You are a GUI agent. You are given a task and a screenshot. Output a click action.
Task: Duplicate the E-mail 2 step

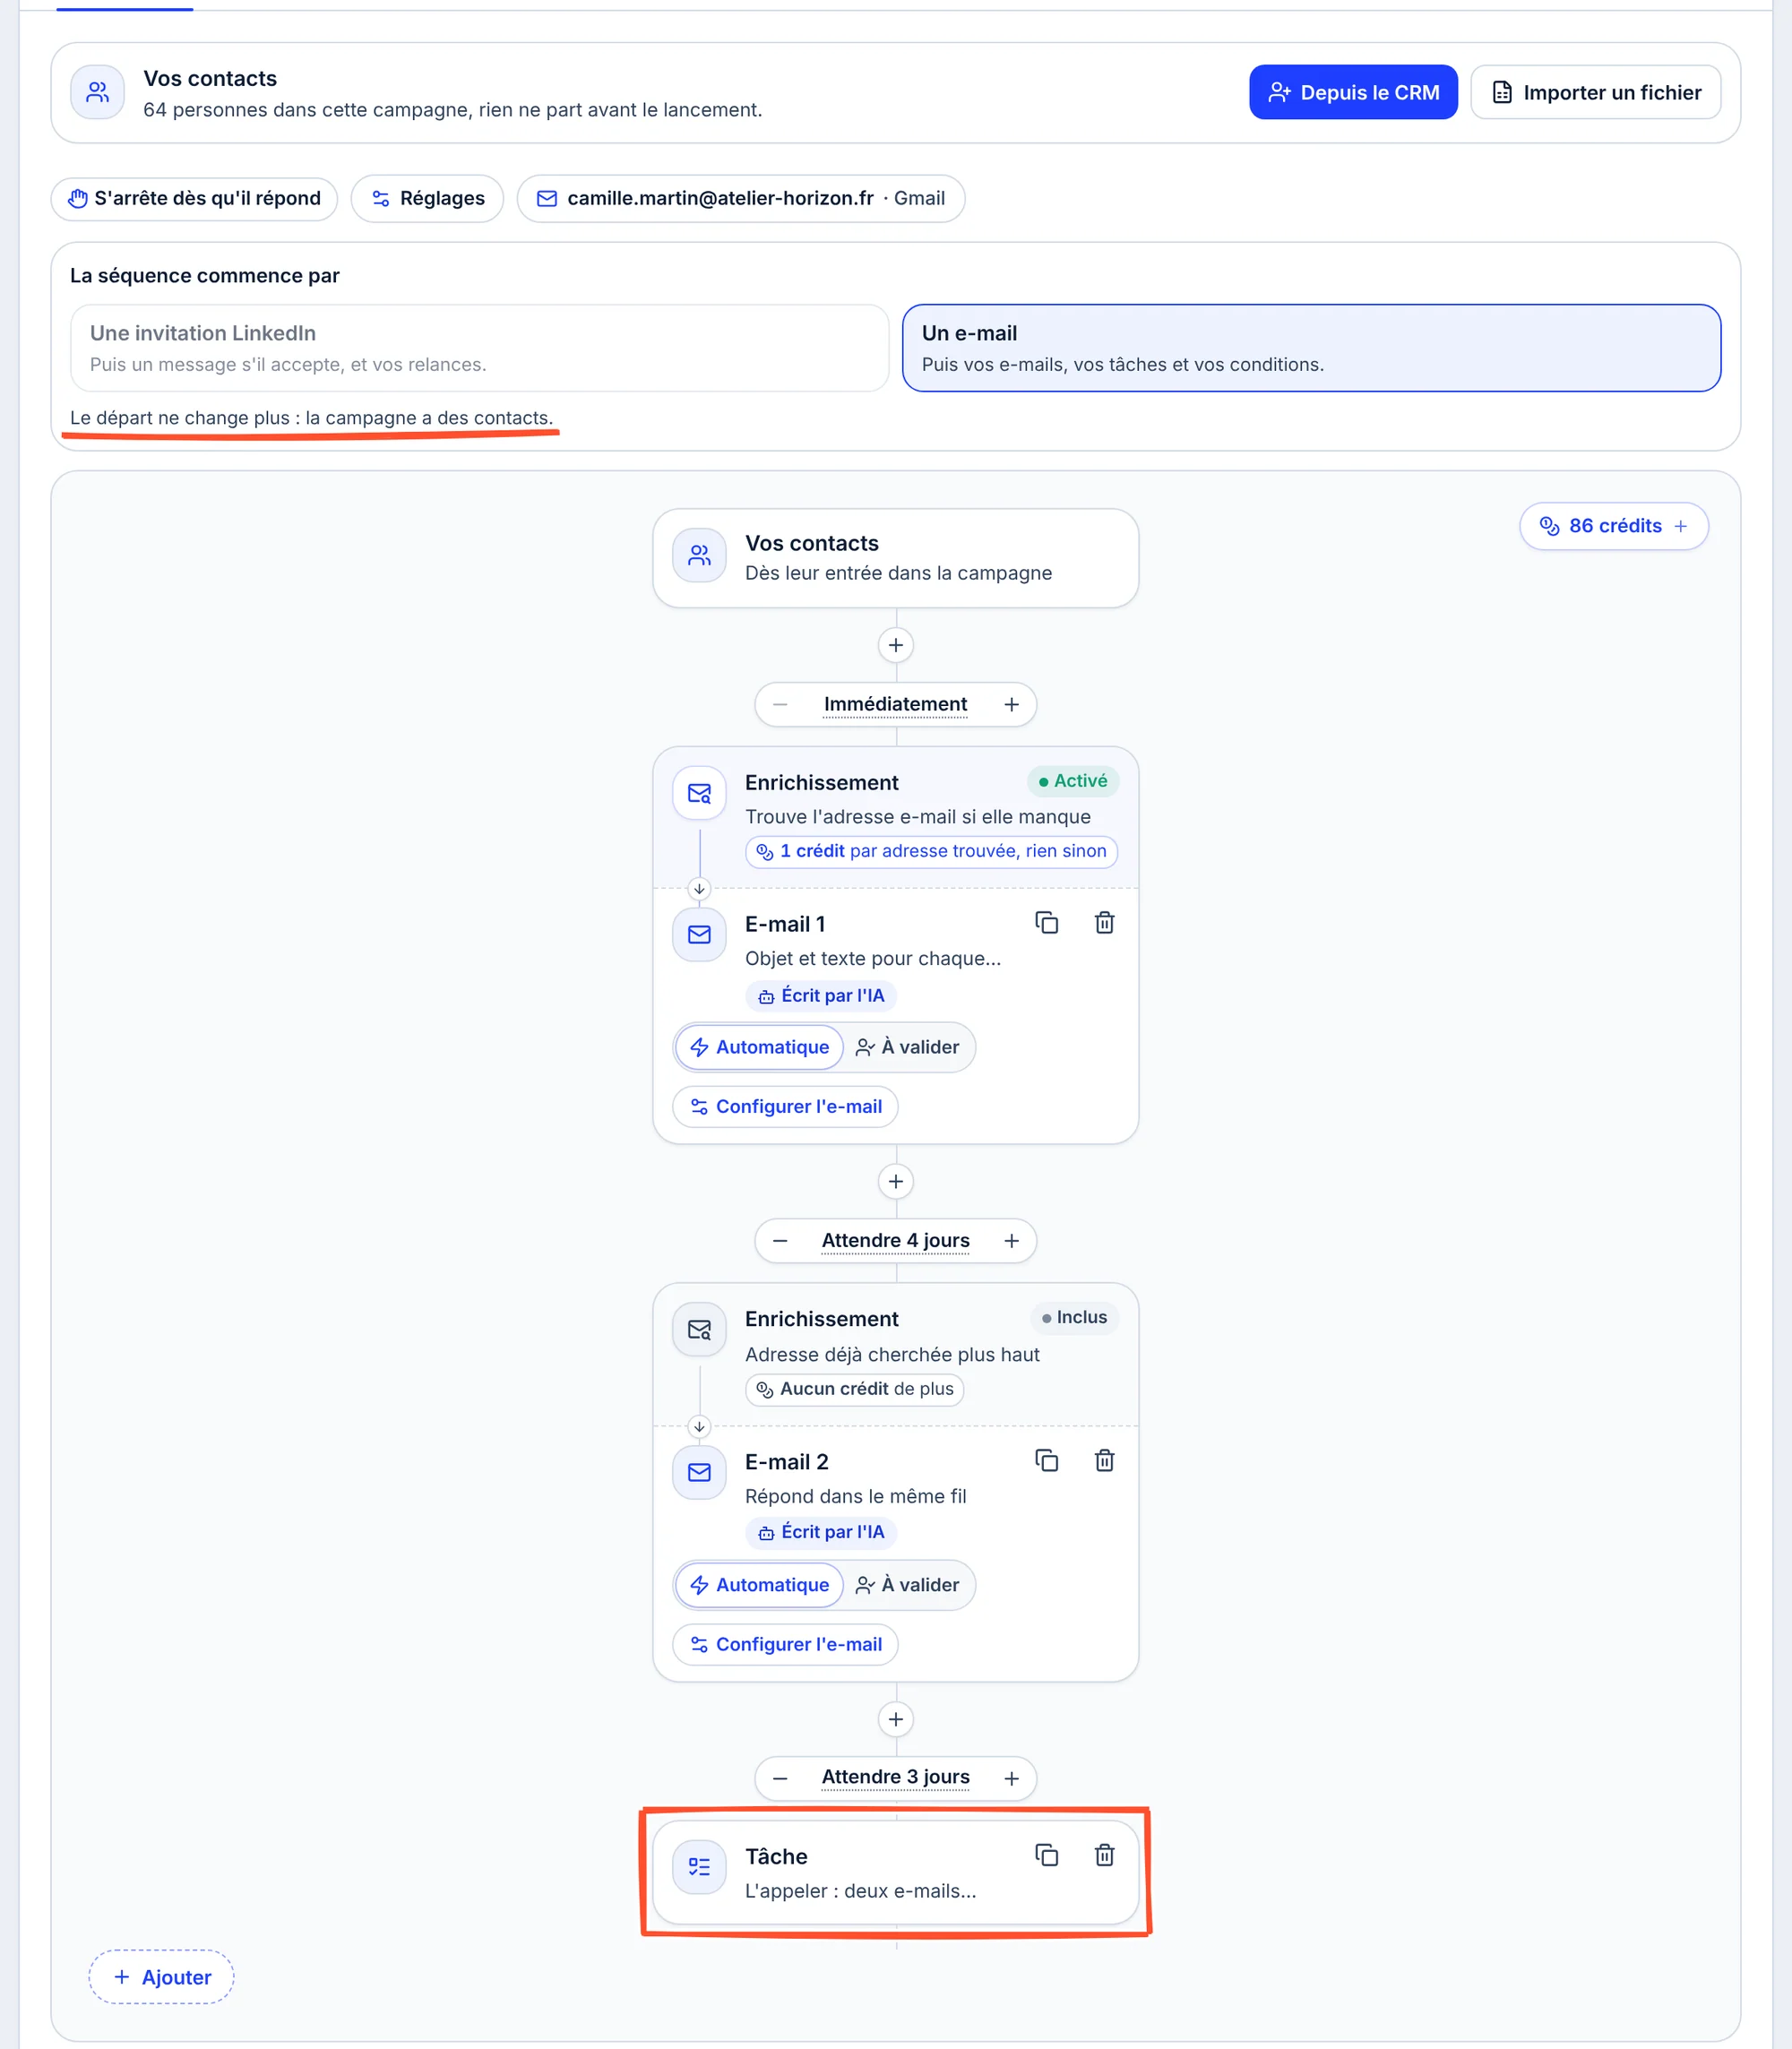[x=1046, y=1460]
